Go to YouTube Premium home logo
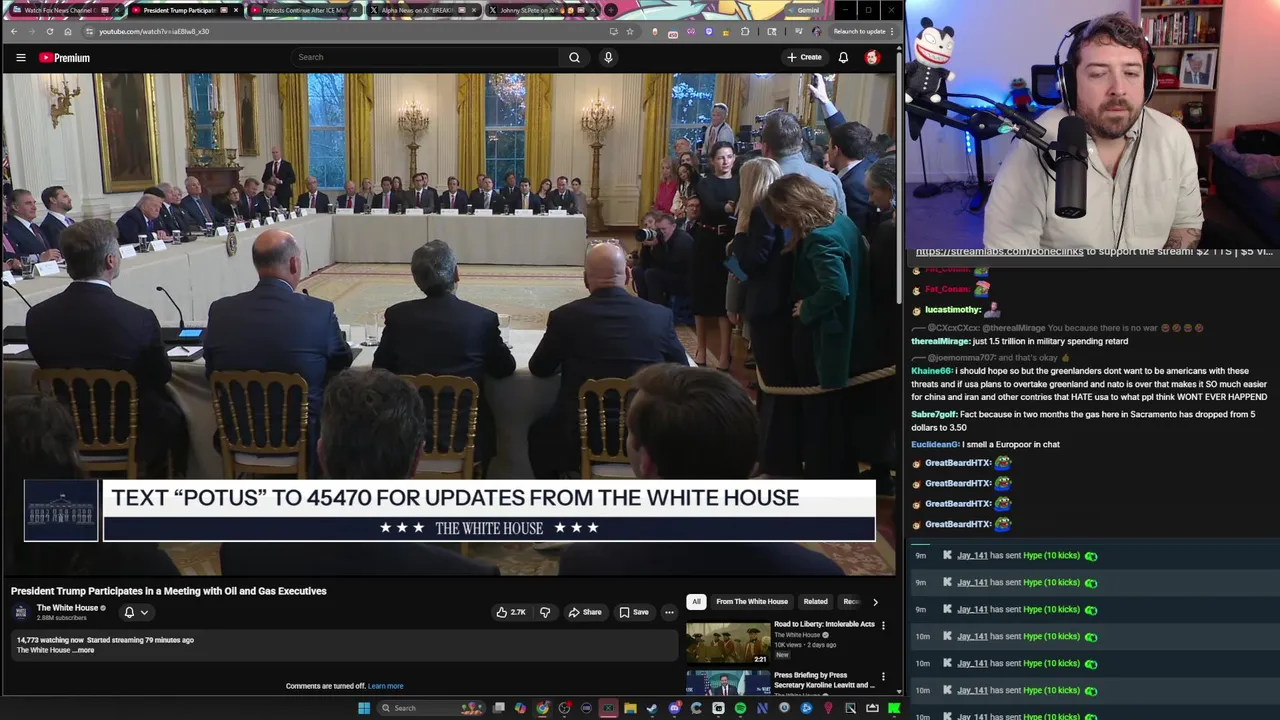Viewport: 1280px width, 720px height. point(64,58)
